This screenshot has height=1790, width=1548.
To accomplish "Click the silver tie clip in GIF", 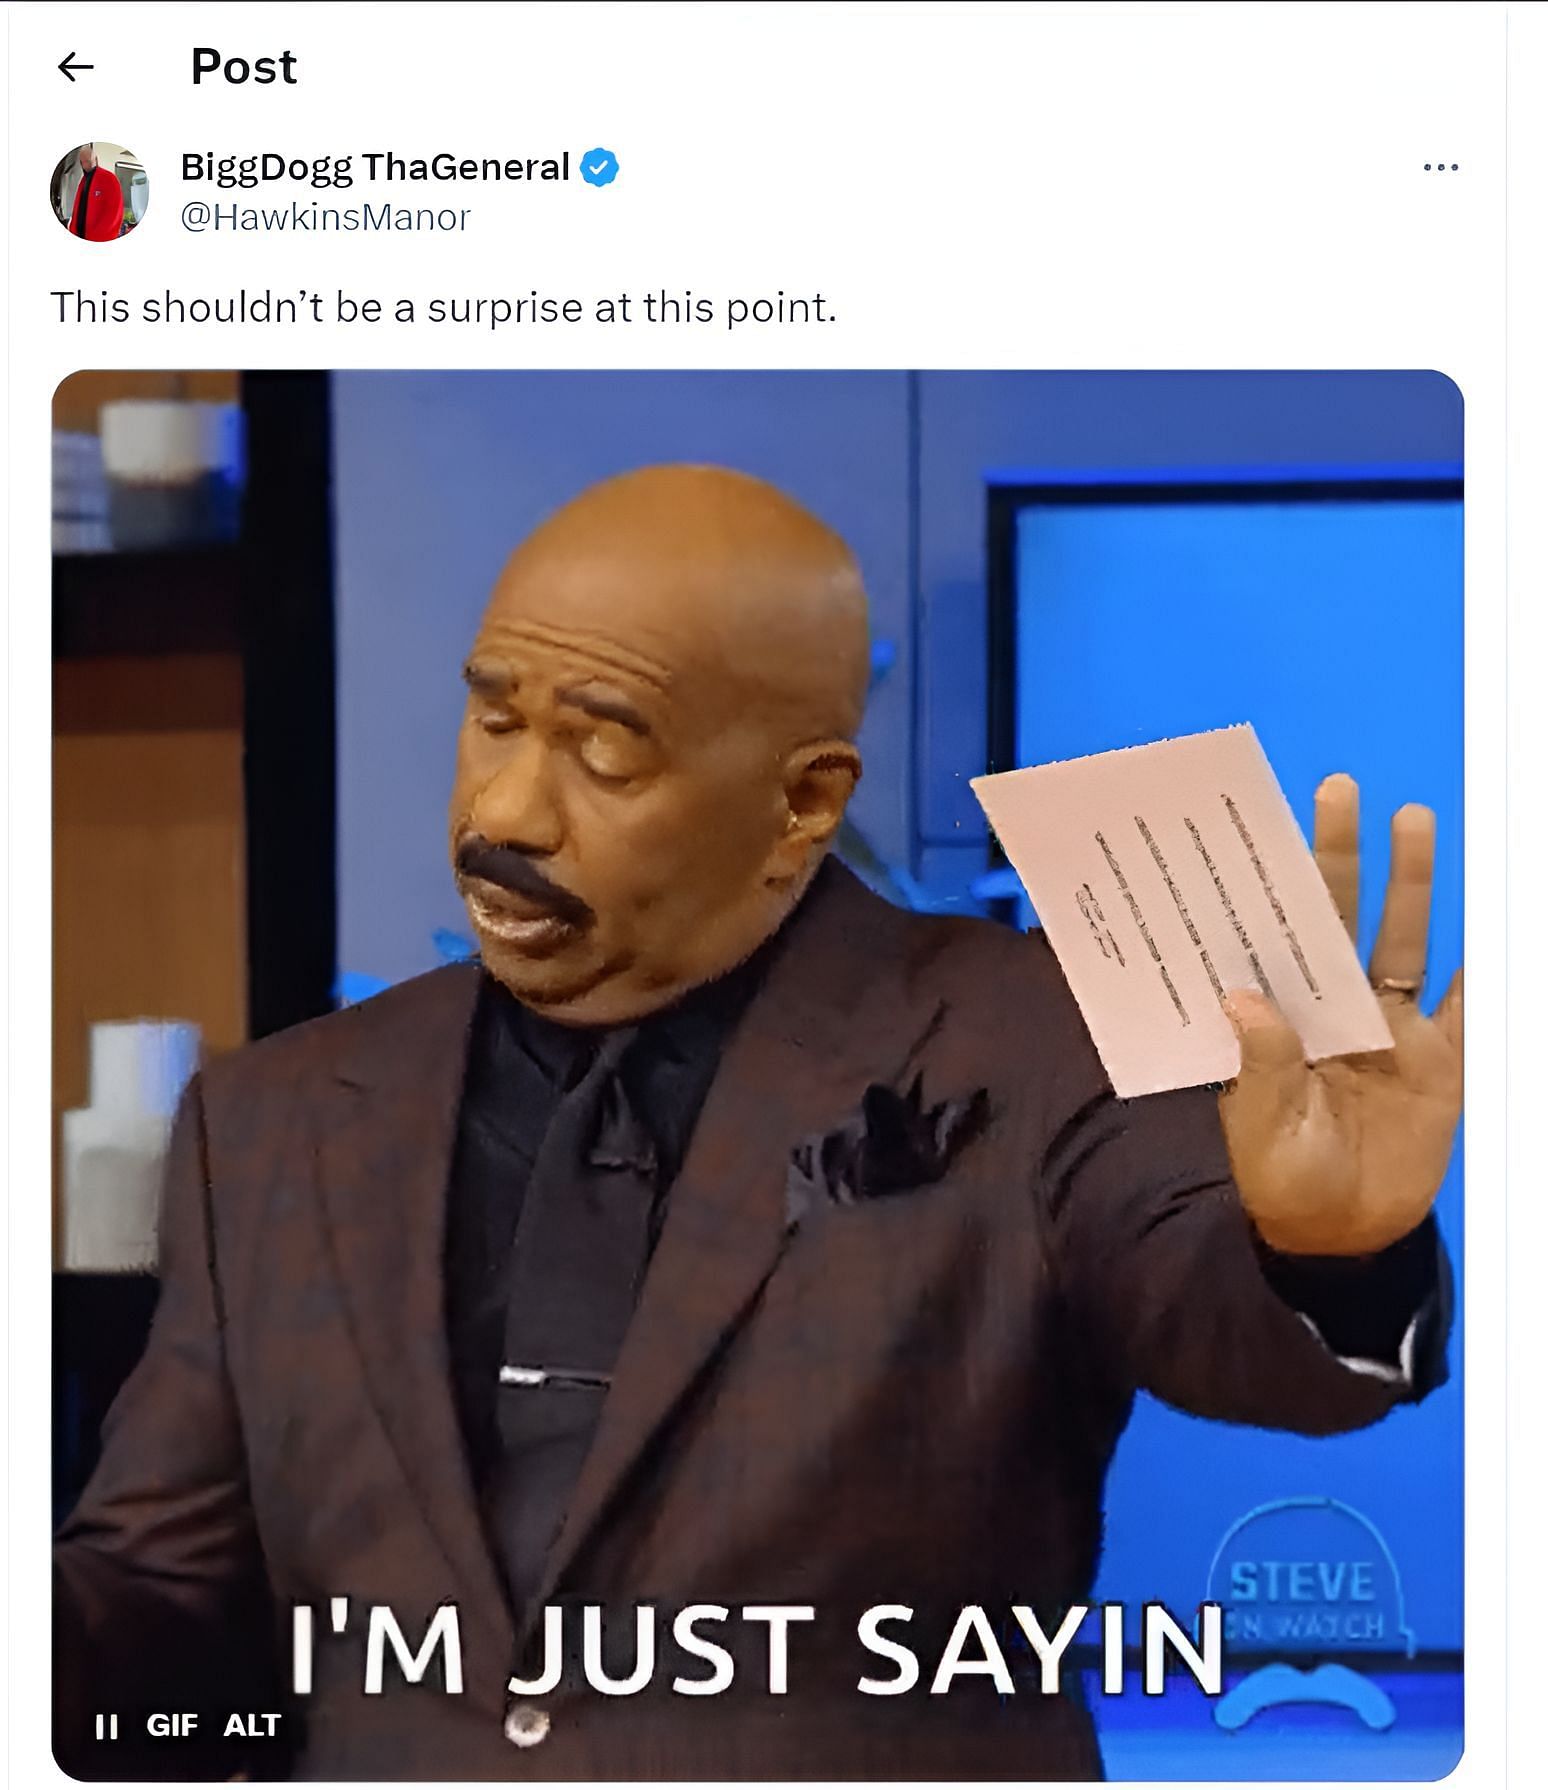I will tap(553, 1378).
